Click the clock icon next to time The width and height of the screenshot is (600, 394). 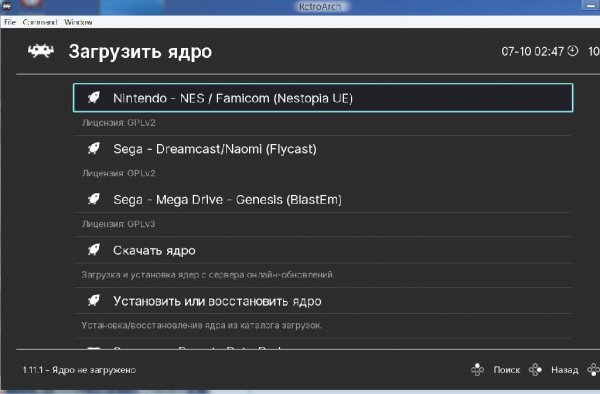coord(572,50)
